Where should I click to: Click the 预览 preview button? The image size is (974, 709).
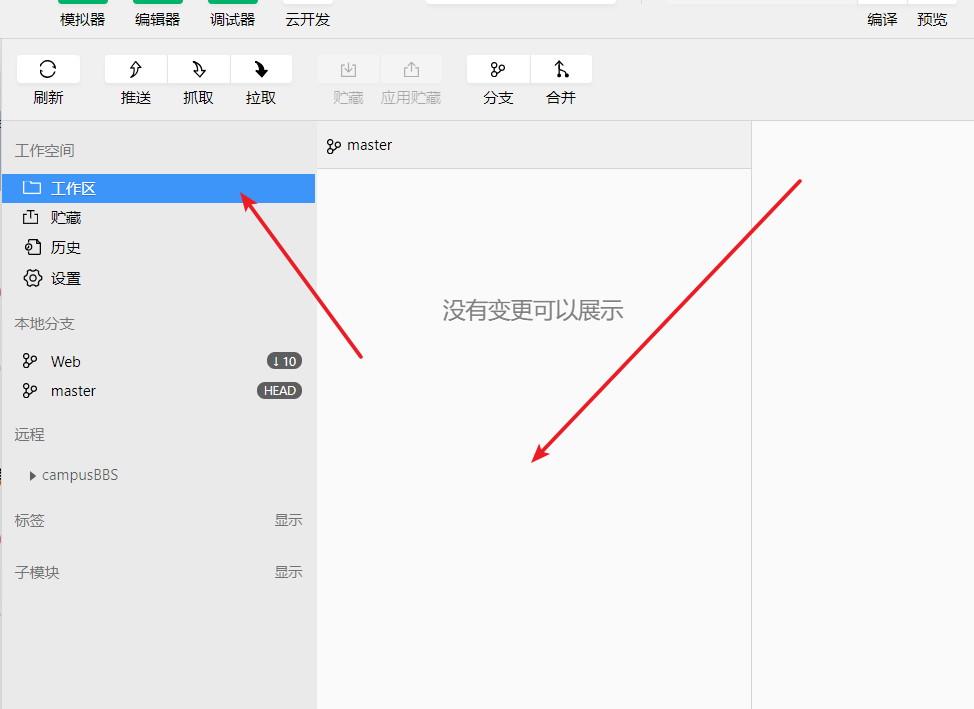pos(932,19)
